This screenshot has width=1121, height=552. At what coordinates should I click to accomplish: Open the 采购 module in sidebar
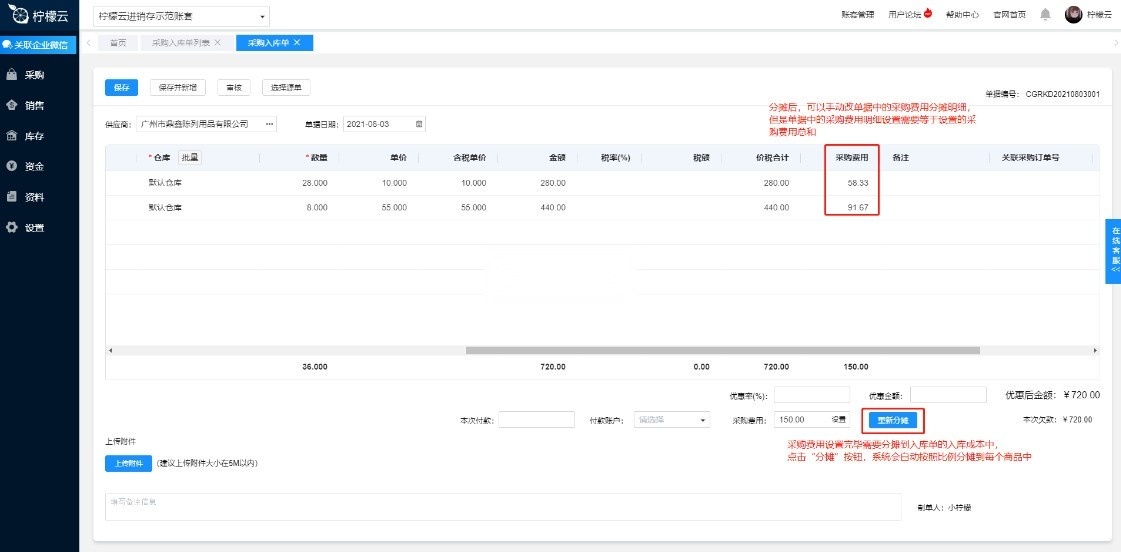pos(33,75)
